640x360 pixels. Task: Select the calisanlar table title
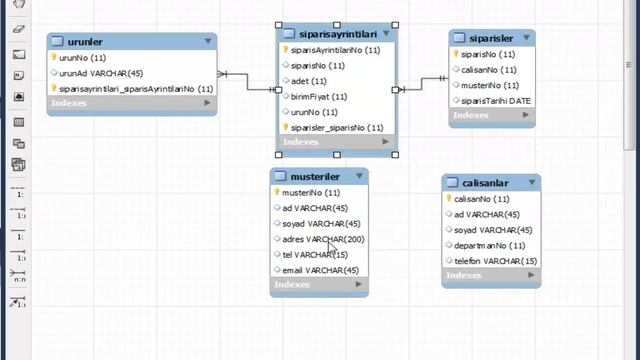485,183
